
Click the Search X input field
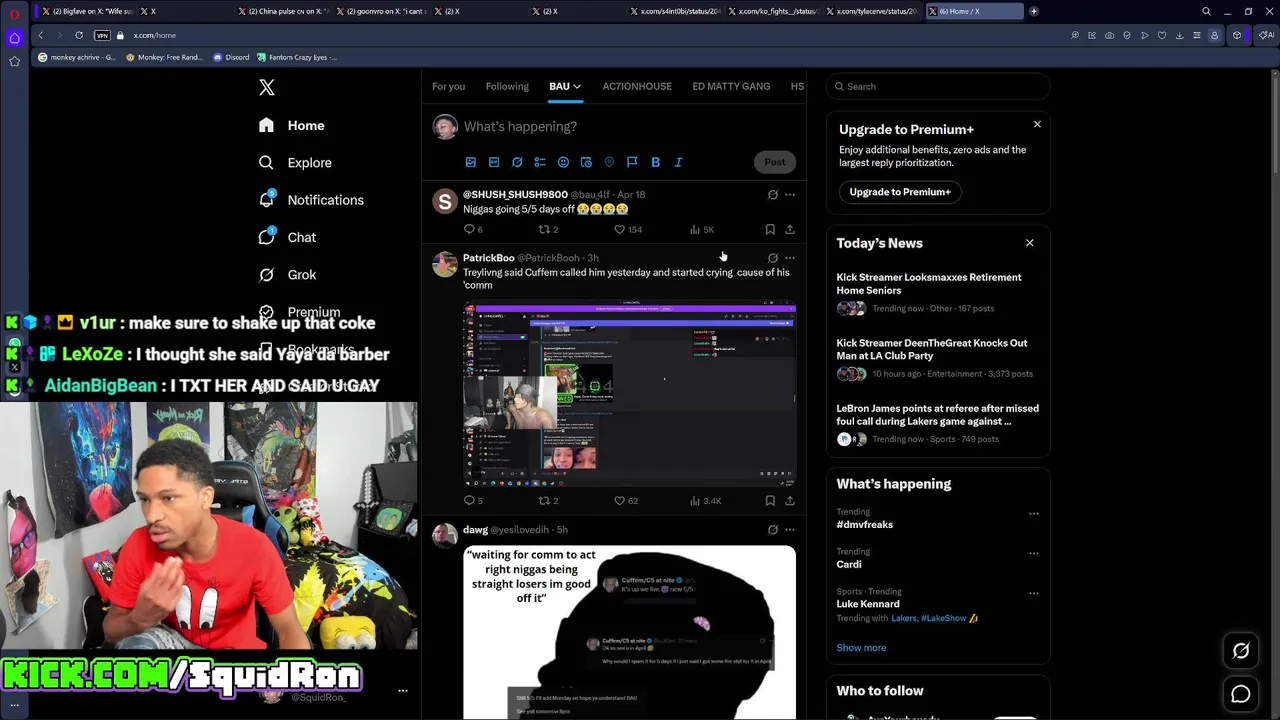click(x=938, y=86)
